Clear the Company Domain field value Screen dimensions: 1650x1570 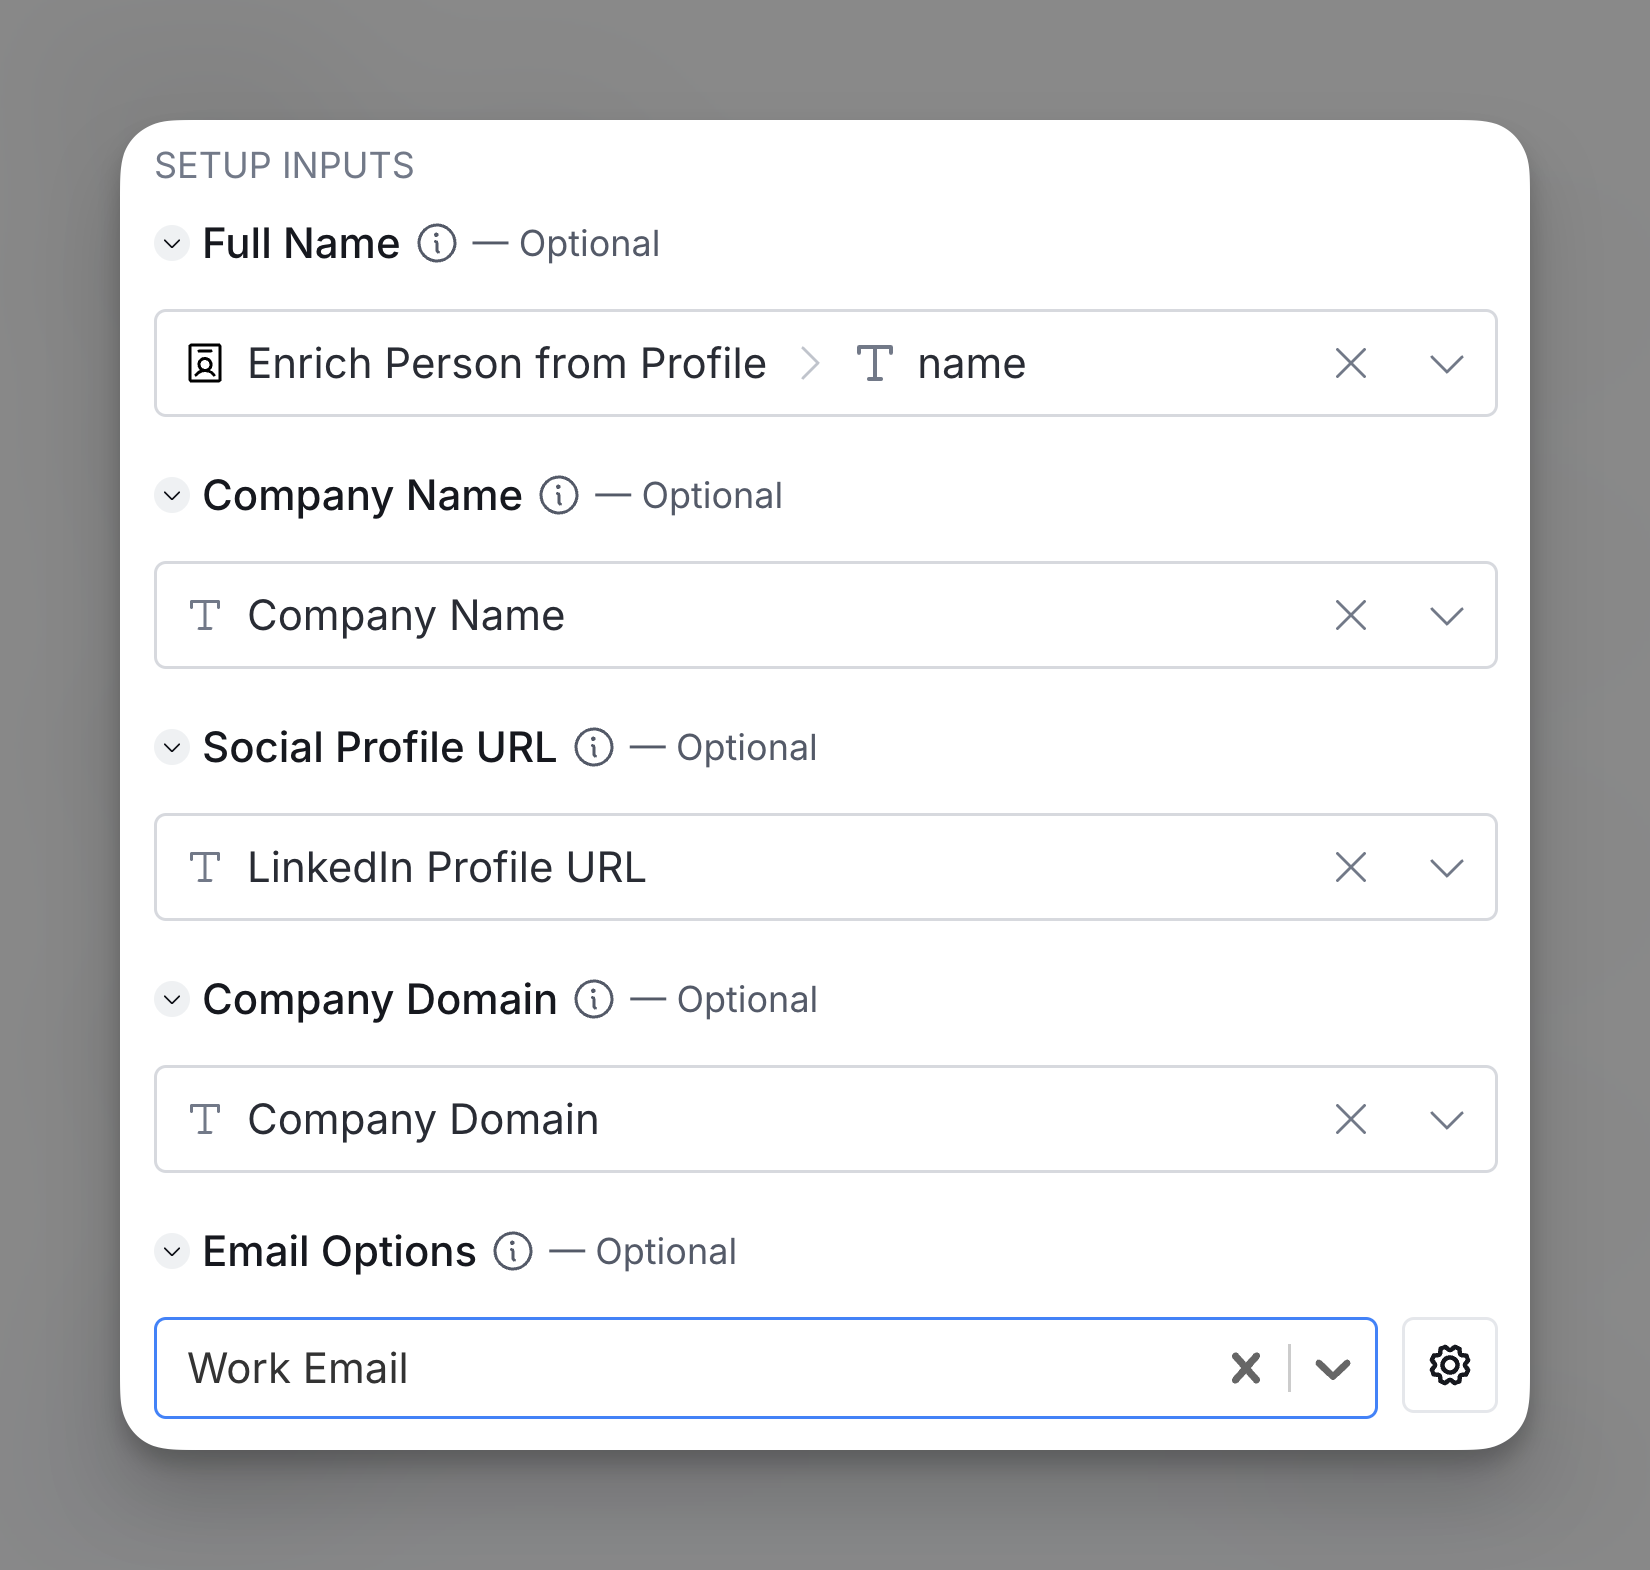pyautogui.click(x=1351, y=1119)
